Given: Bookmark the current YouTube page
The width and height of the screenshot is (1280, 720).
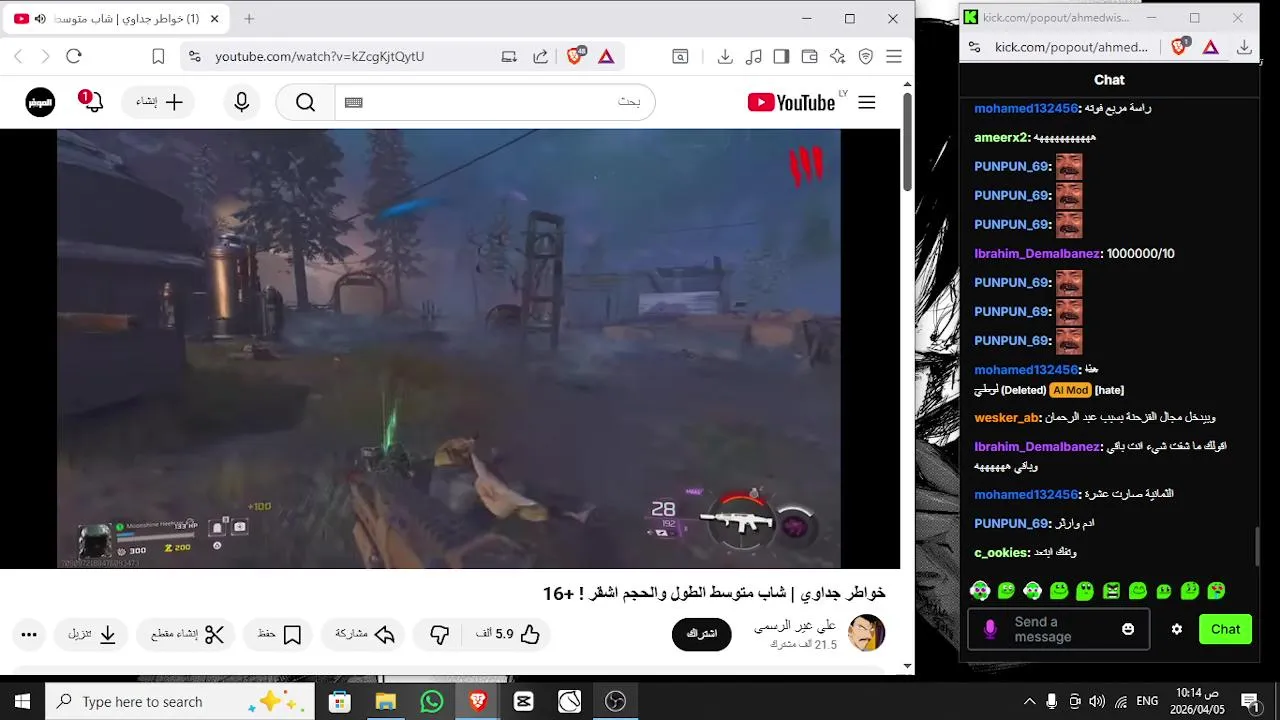Looking at the screenshot, I should point(158,57).
